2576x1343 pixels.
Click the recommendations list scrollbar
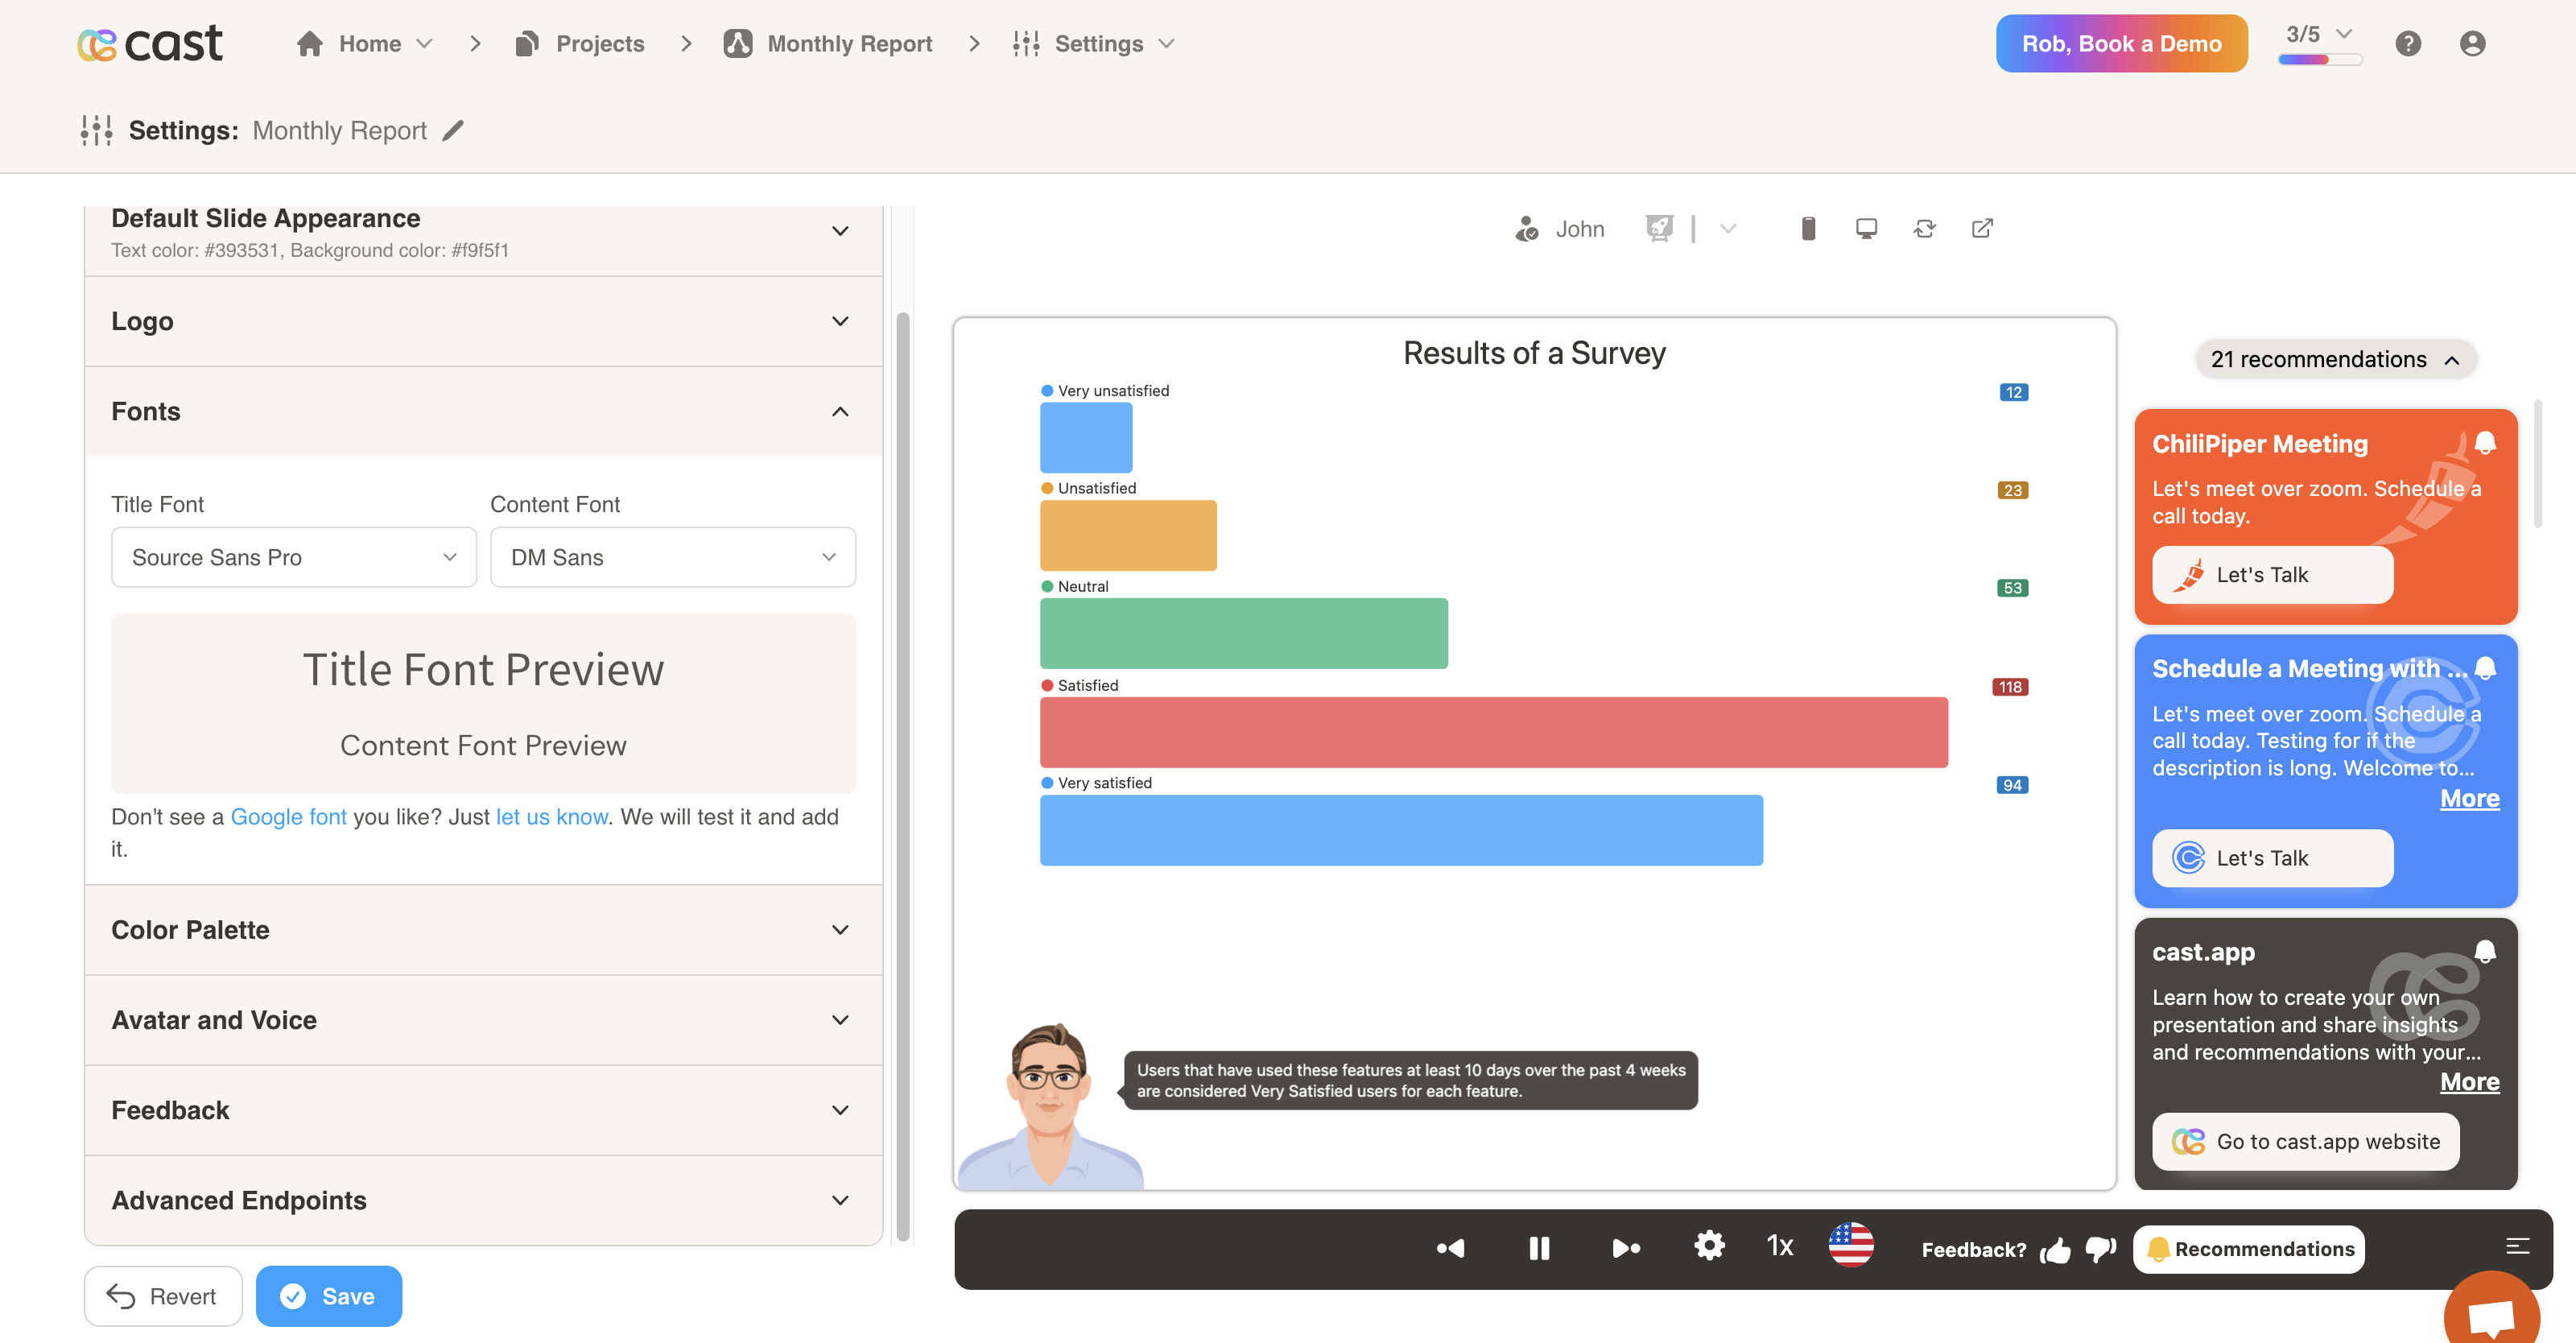2538,465
